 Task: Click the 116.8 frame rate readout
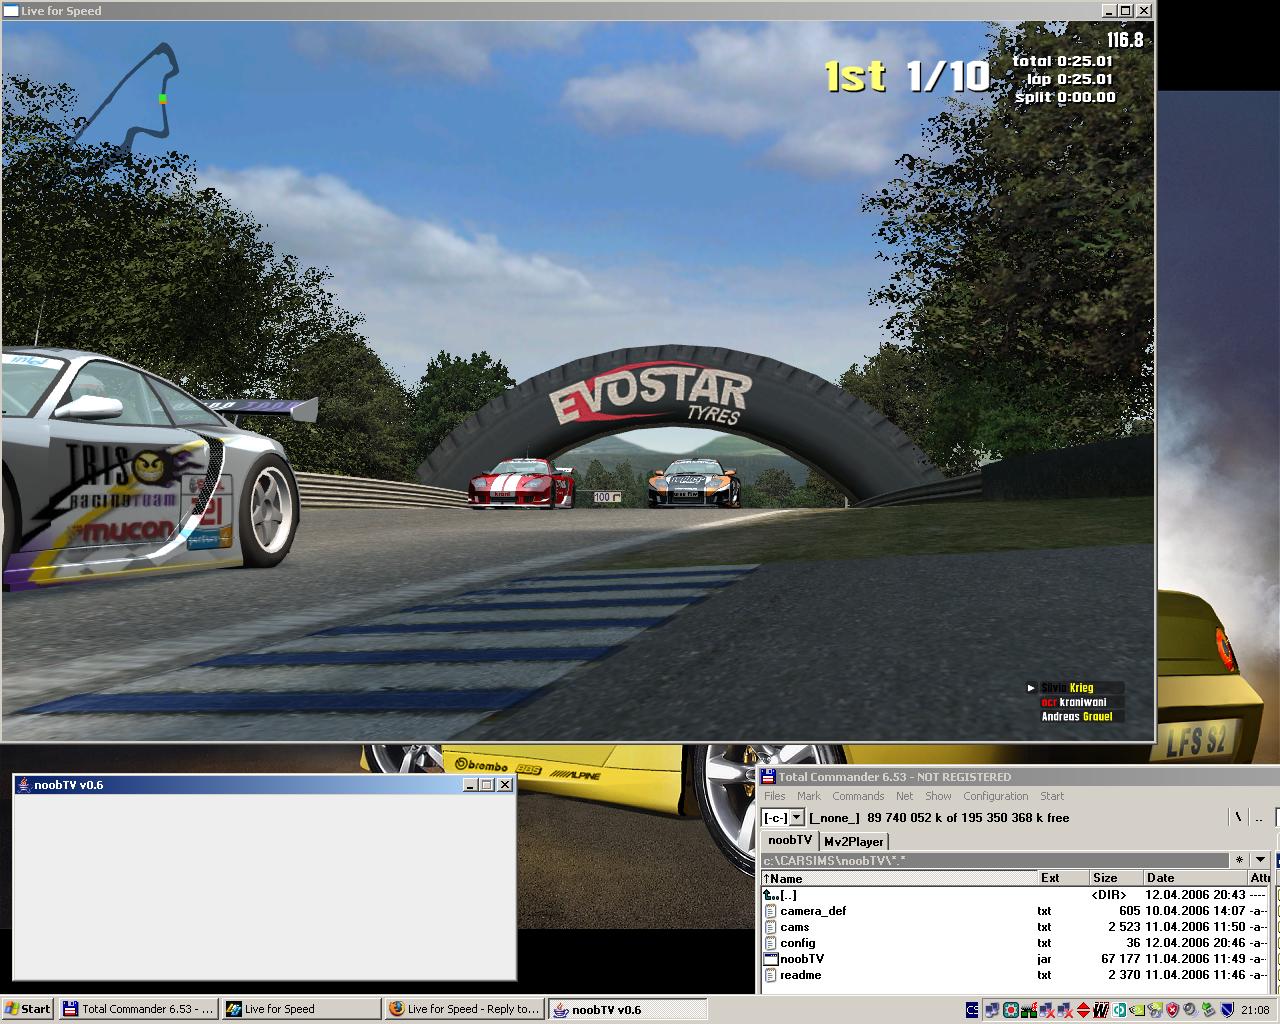point(1125,40)
